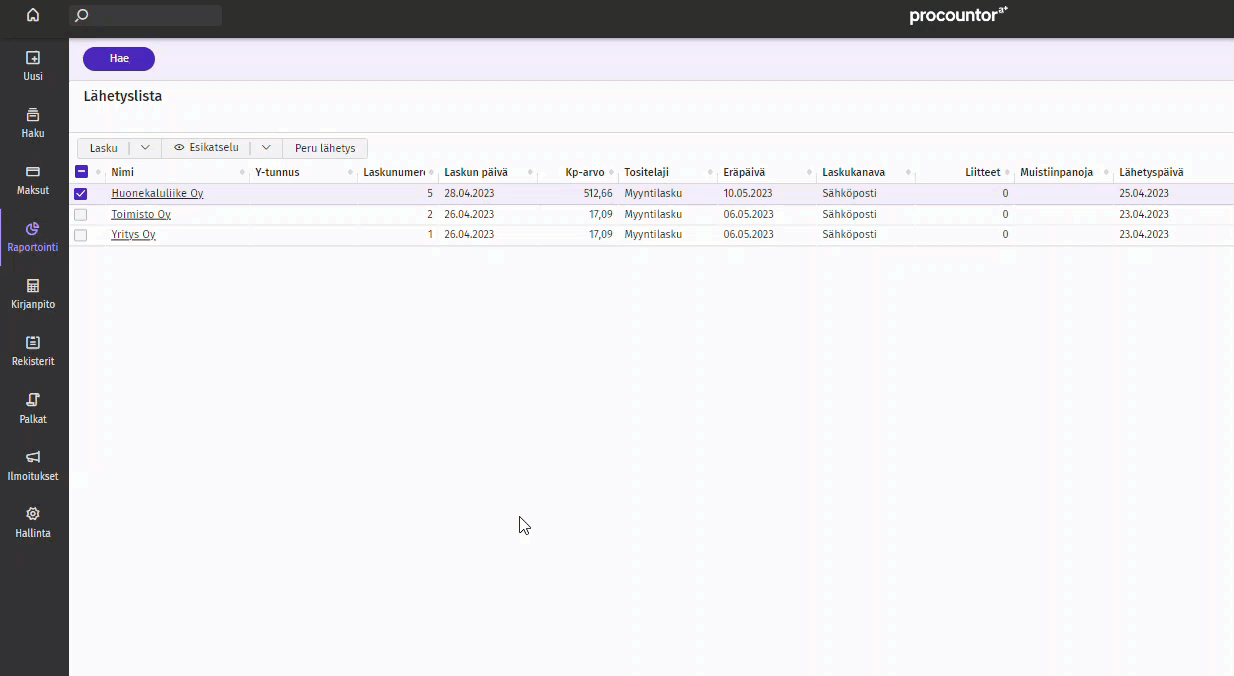Click the Lähetyspäivä column header
The height and width of the screenshot is (676, 1234).
tap(1151, 173)
